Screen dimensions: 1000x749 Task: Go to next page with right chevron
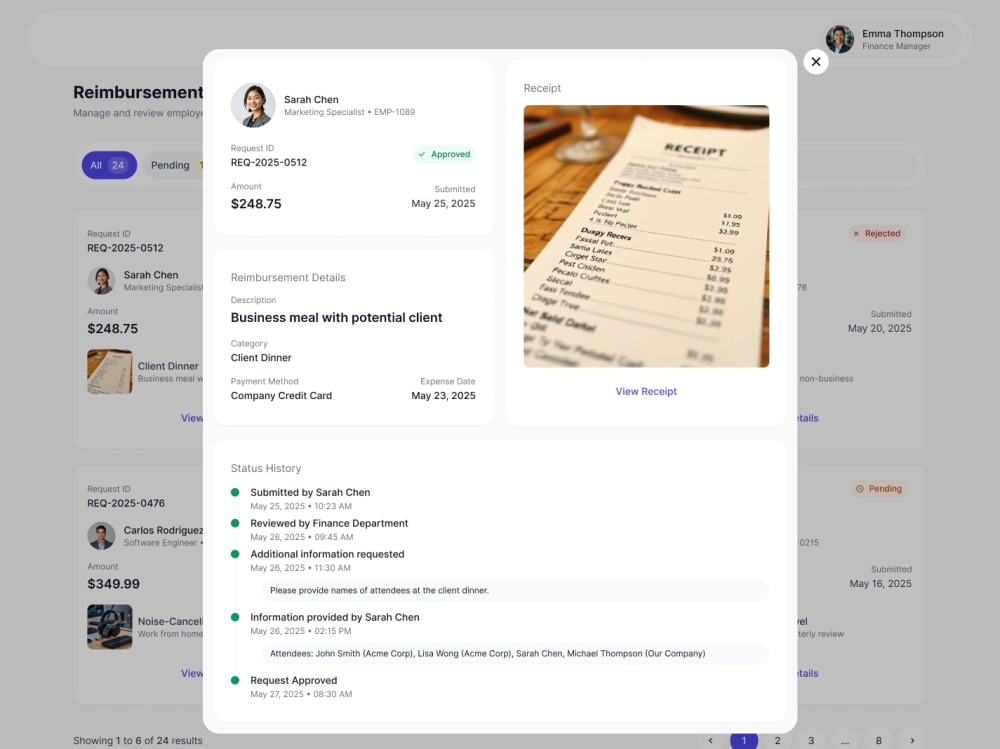[x=912, y=740]
